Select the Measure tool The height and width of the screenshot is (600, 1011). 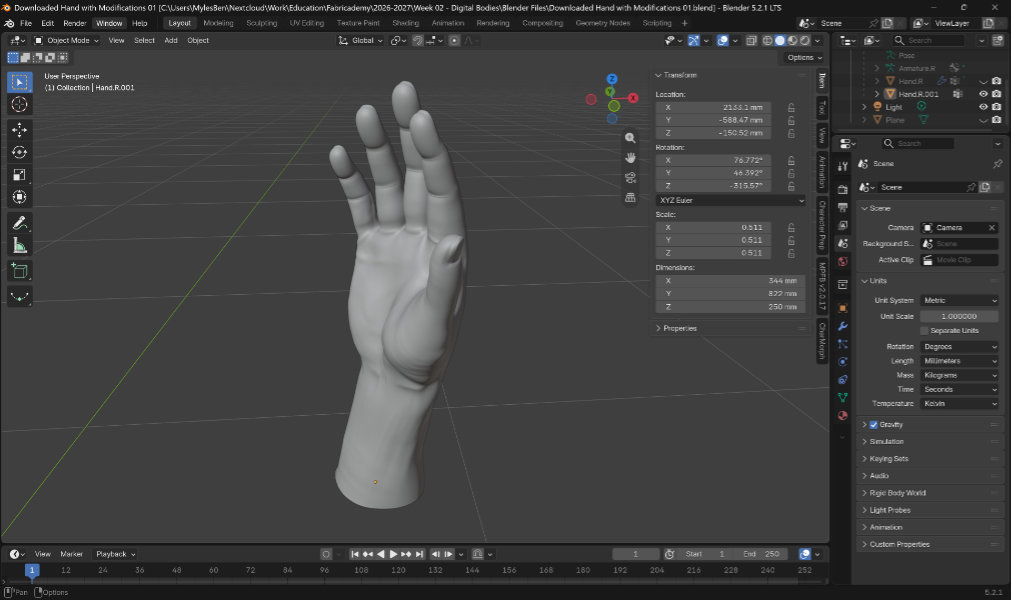pyautogui.click(x=19, y=246)
